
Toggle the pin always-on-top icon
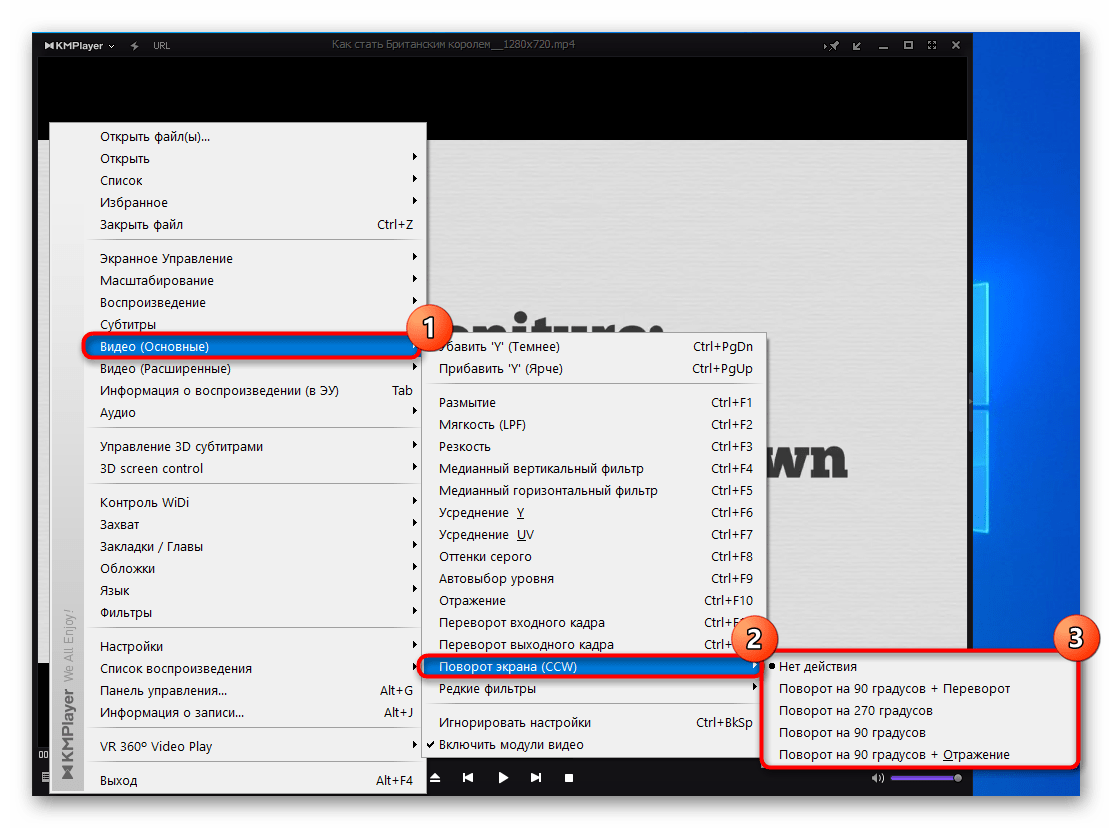pyautogui.click(x=832, y=45)
